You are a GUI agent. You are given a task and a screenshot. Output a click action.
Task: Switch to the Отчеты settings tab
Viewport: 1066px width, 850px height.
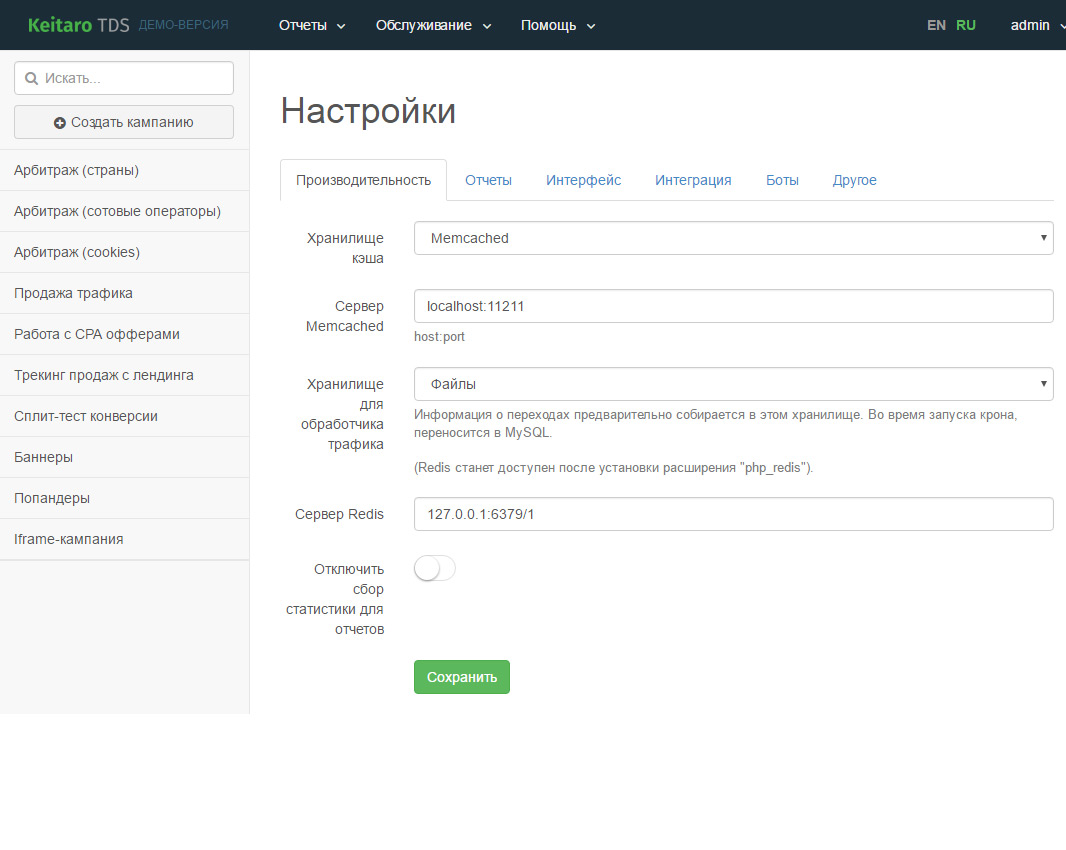coord(488,180)
